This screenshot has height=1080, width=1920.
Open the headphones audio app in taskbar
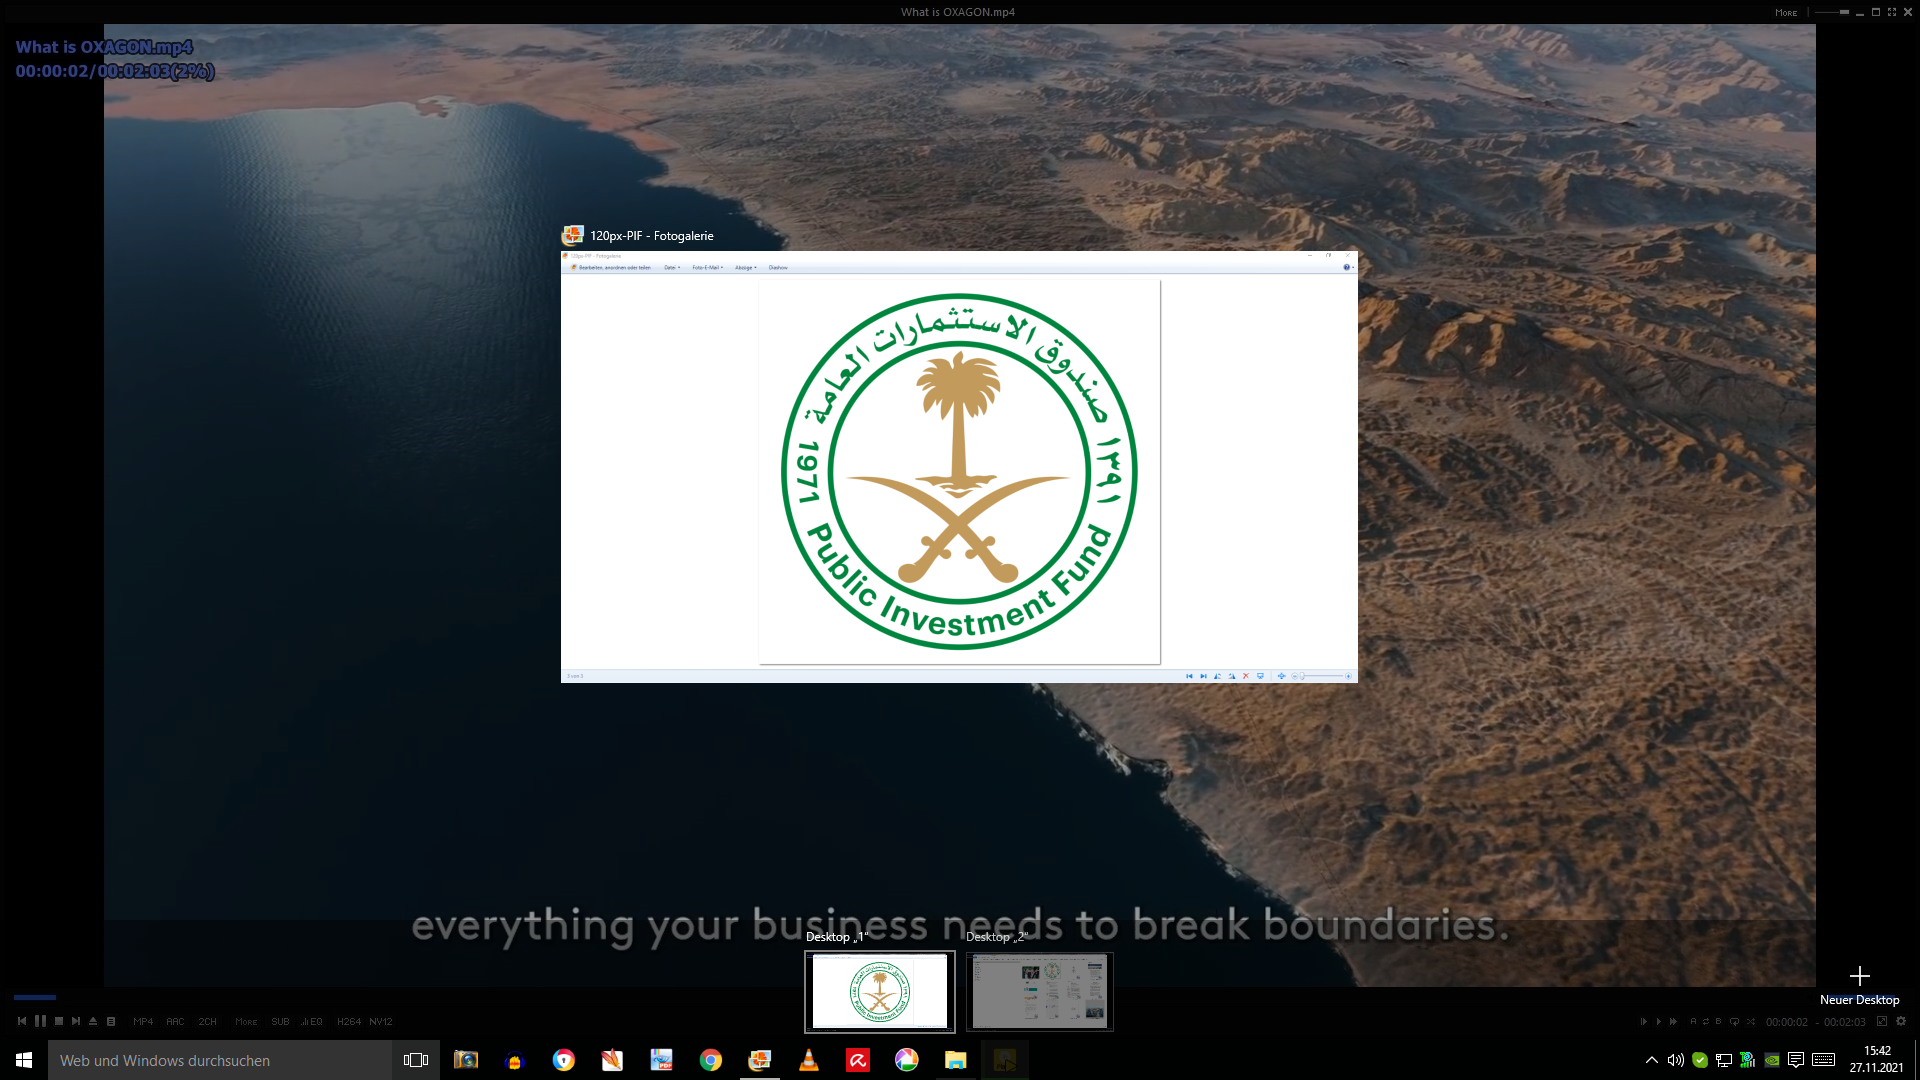[515, 1060]
